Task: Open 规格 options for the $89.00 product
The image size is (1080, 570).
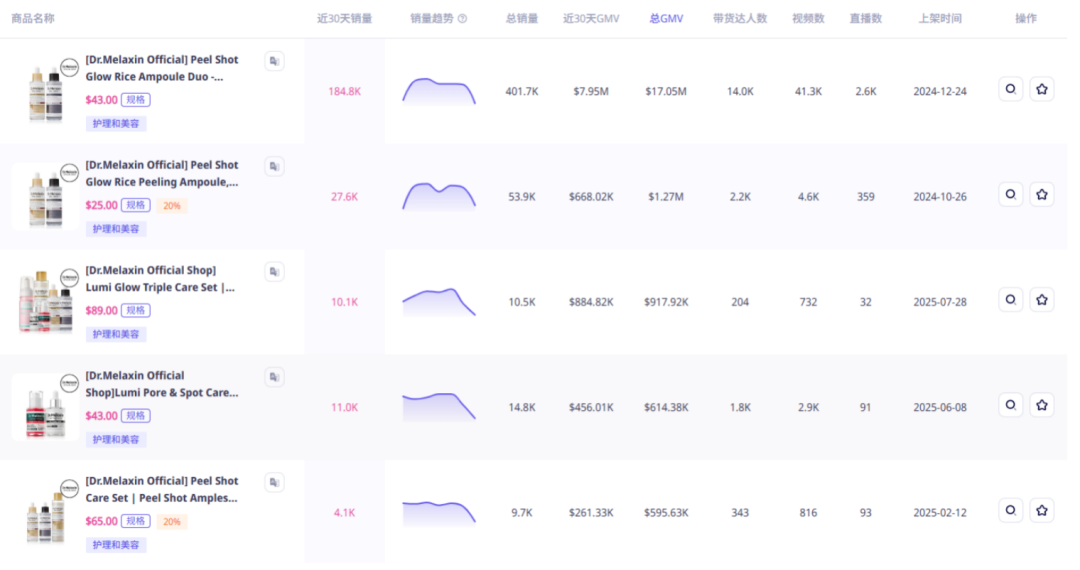Action: tap(136, 311)
